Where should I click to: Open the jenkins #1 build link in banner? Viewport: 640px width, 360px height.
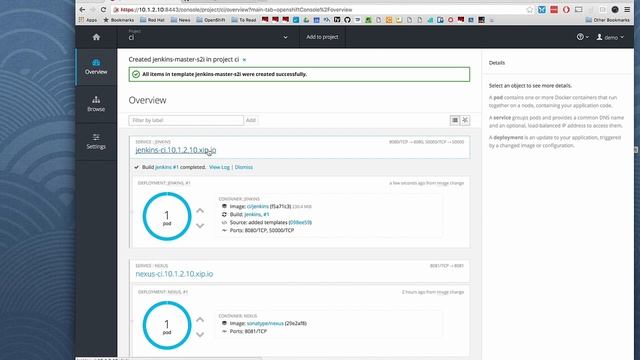[x=167, y=167]
